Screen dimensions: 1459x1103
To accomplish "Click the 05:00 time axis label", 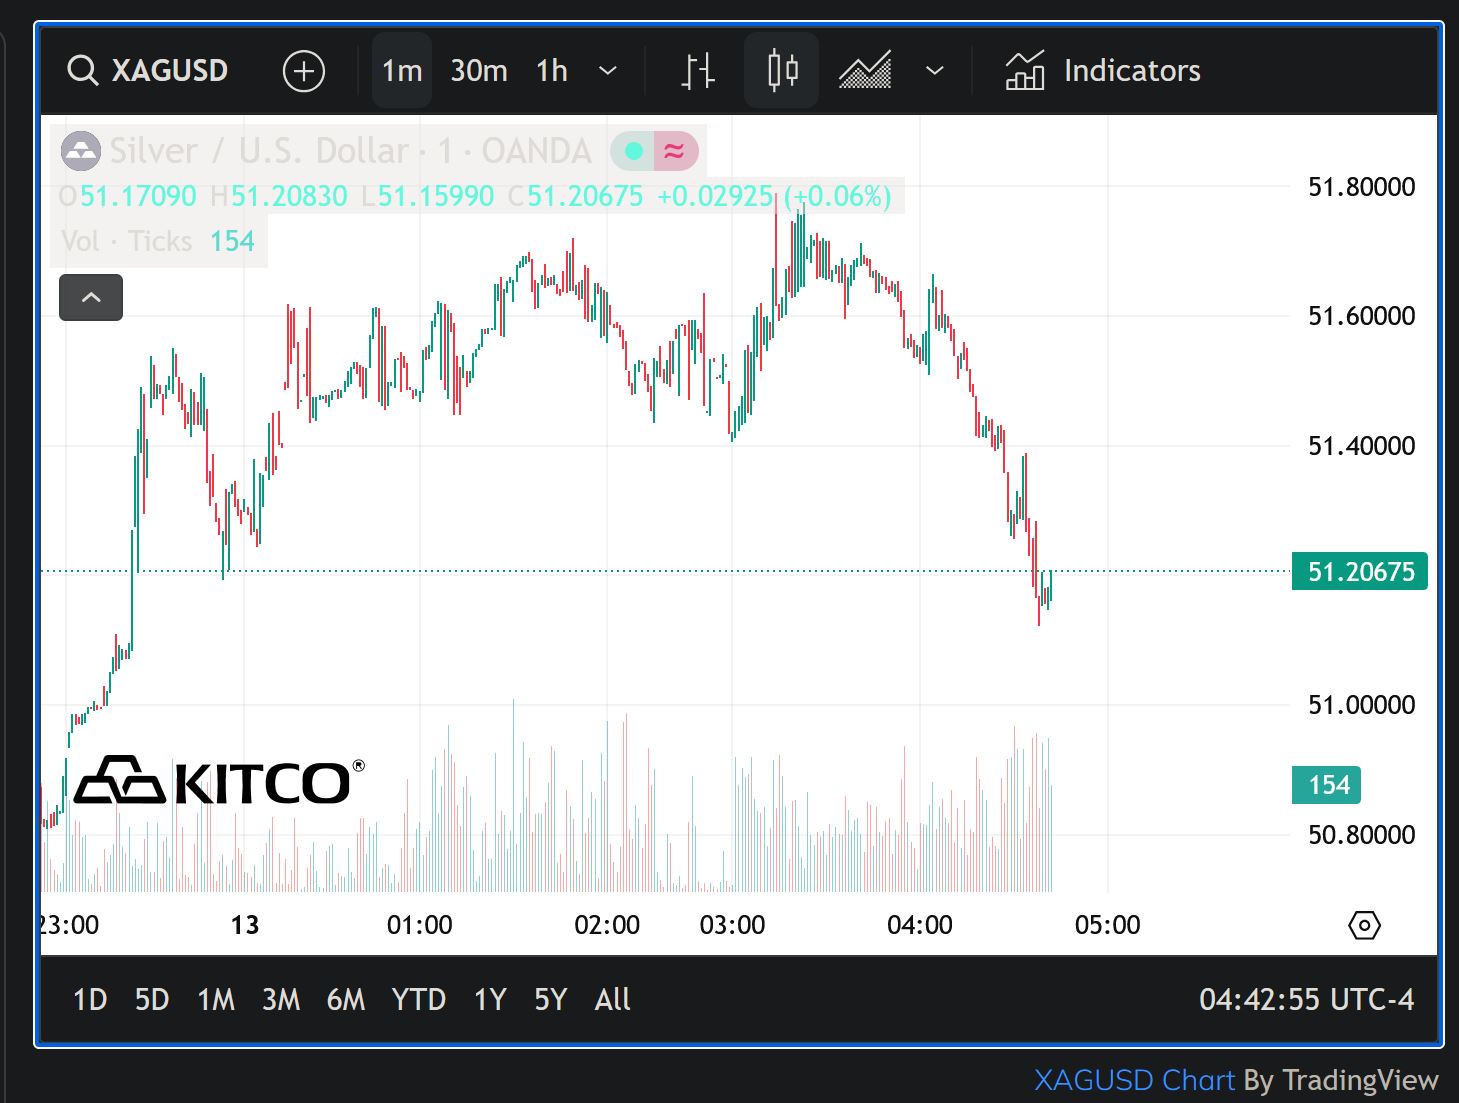I will click(x=1108, y=925).
